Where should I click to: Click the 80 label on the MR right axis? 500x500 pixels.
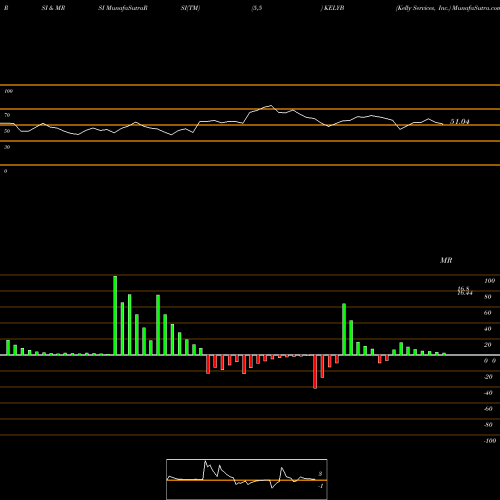click(488, 297)
